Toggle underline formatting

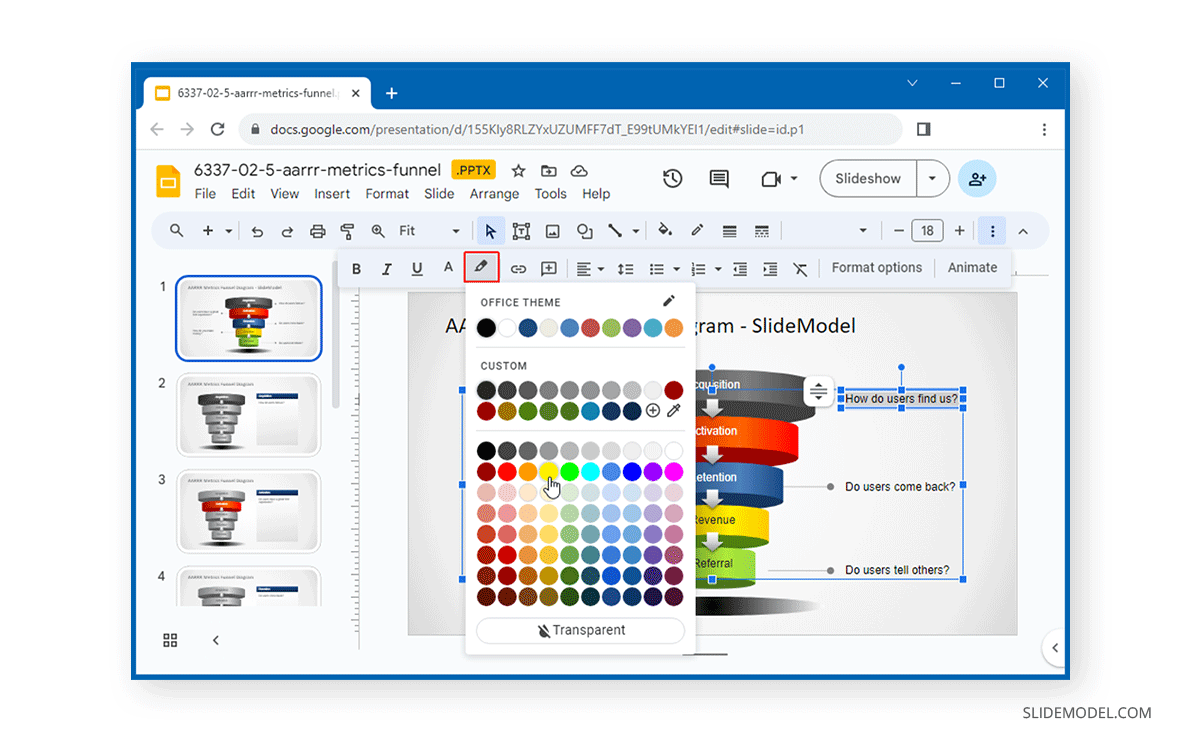point(417,268)
